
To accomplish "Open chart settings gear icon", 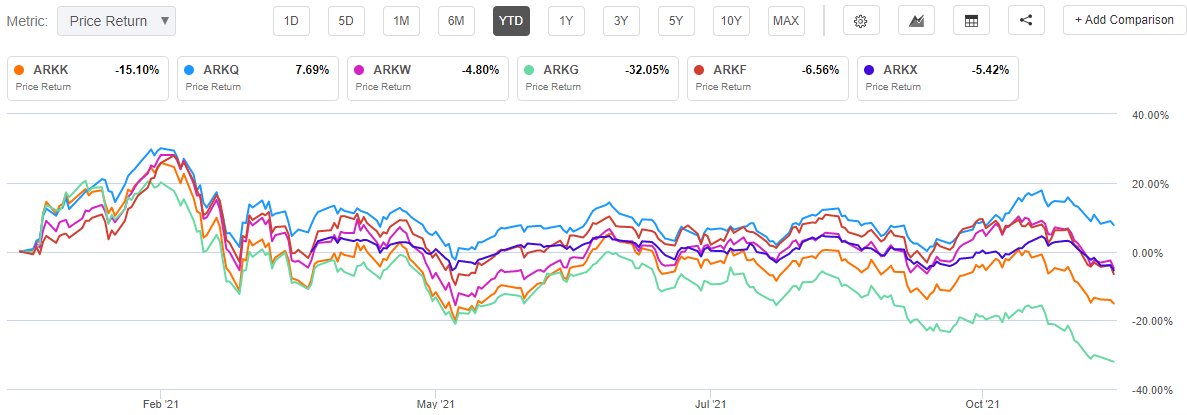I will click(860, 21).
